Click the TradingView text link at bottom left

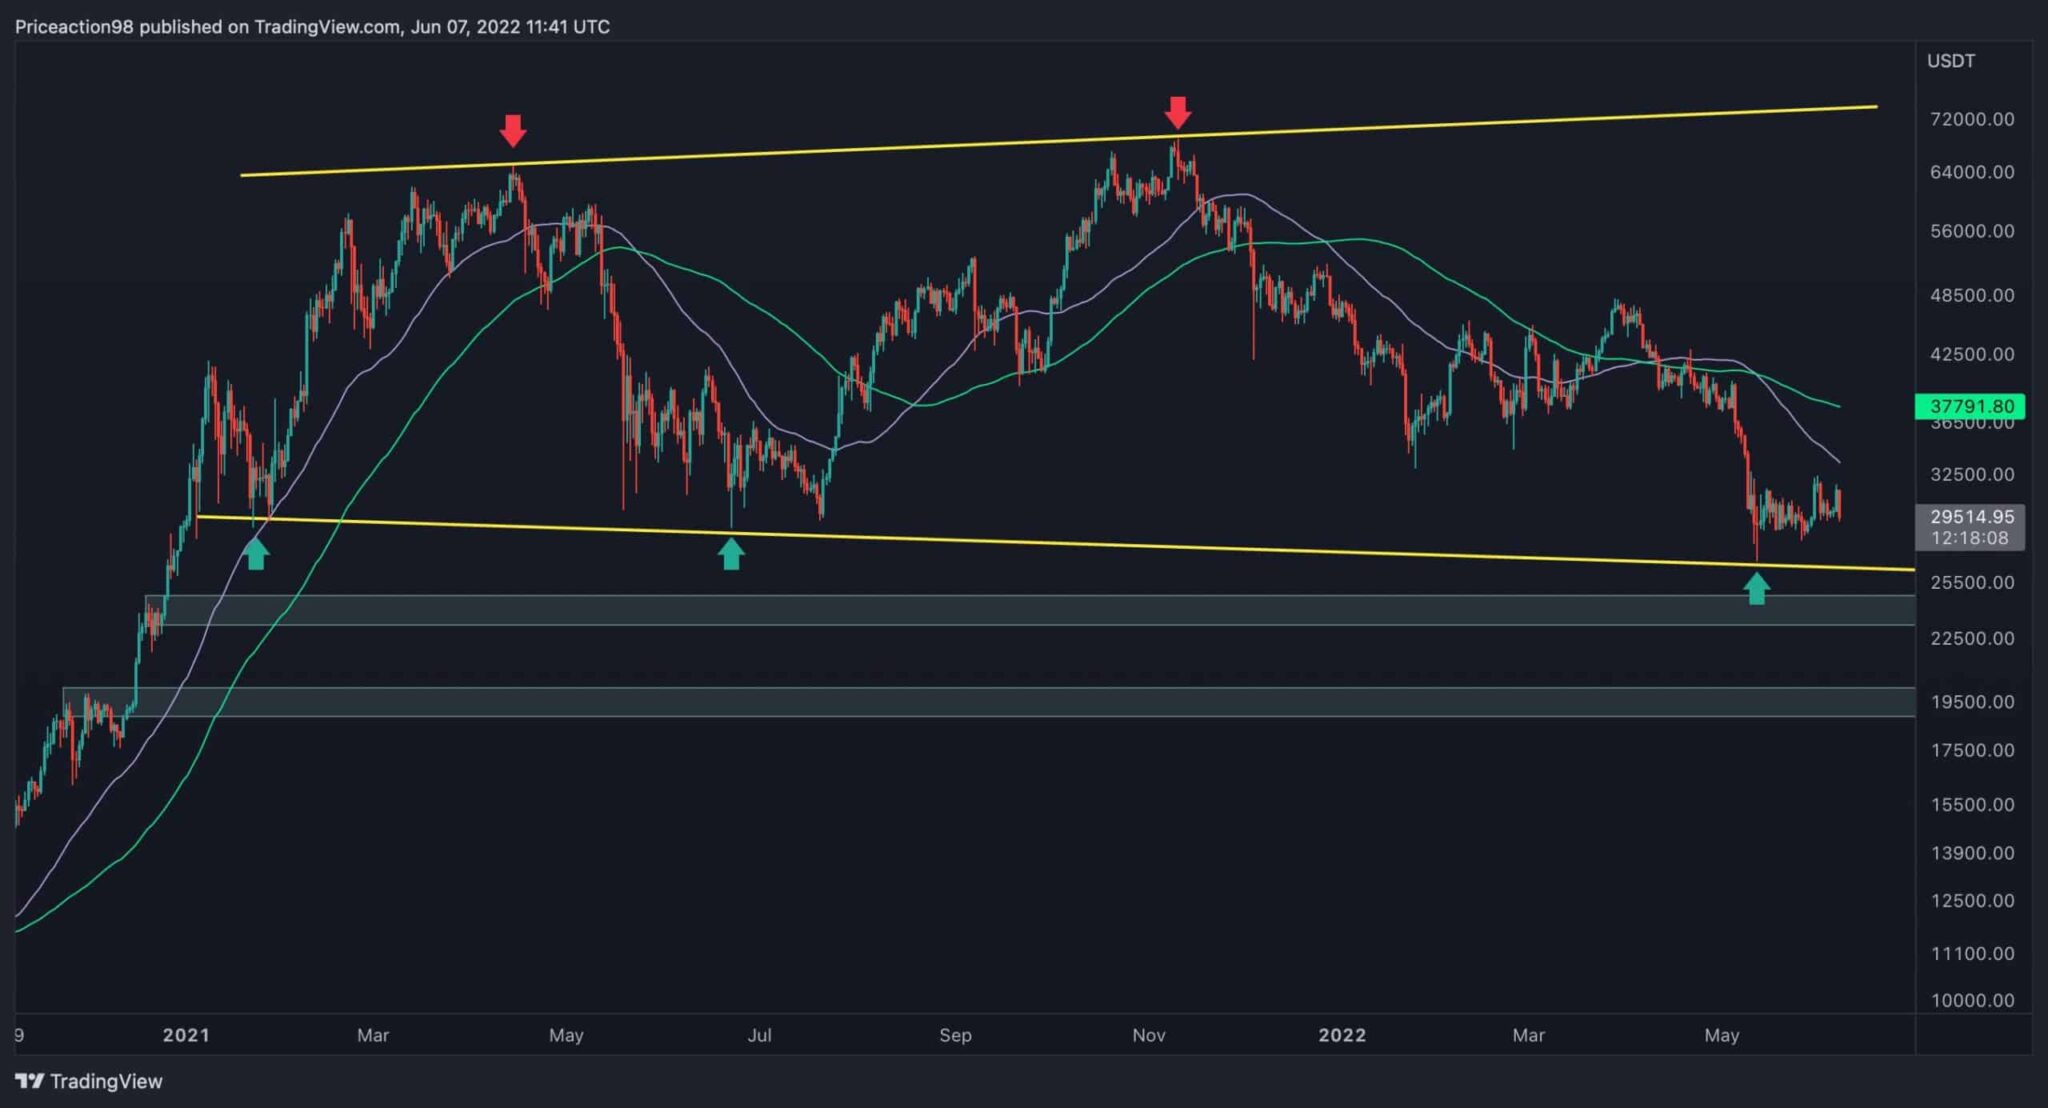tap(106, 1081)
